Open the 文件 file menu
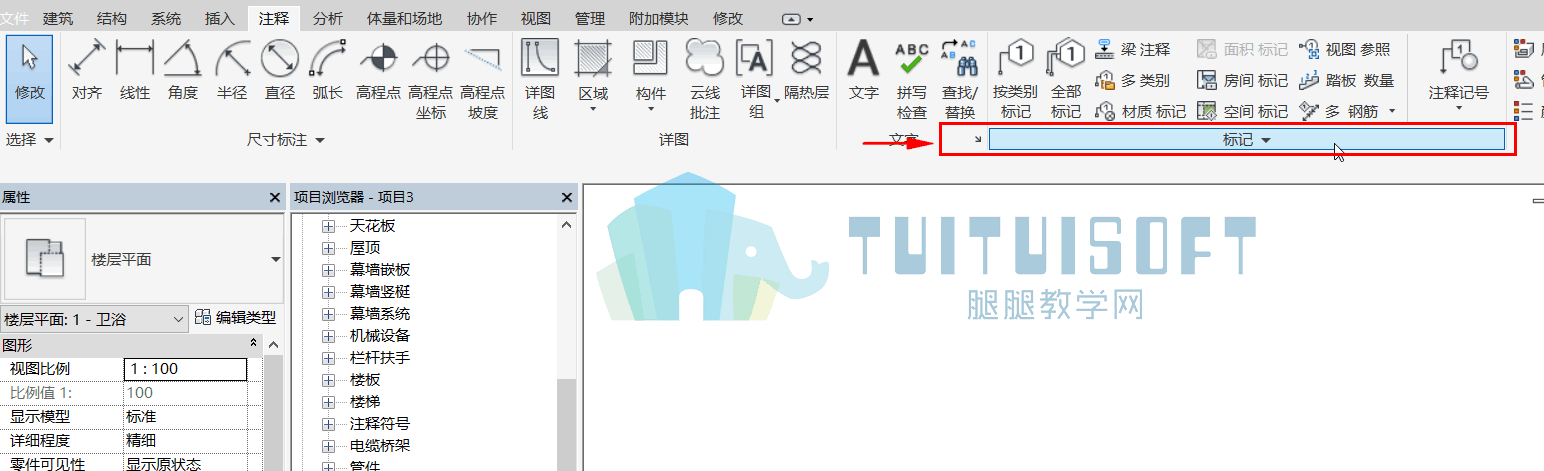 click(x=15, y=18)
